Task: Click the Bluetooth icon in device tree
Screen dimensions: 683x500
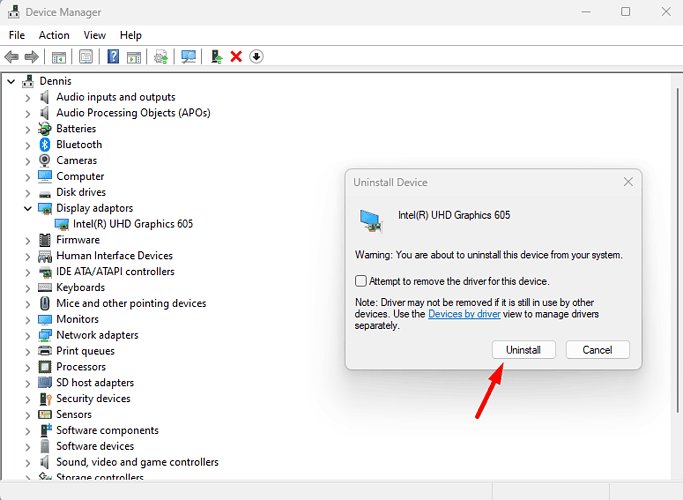Action: click(45, 144)
